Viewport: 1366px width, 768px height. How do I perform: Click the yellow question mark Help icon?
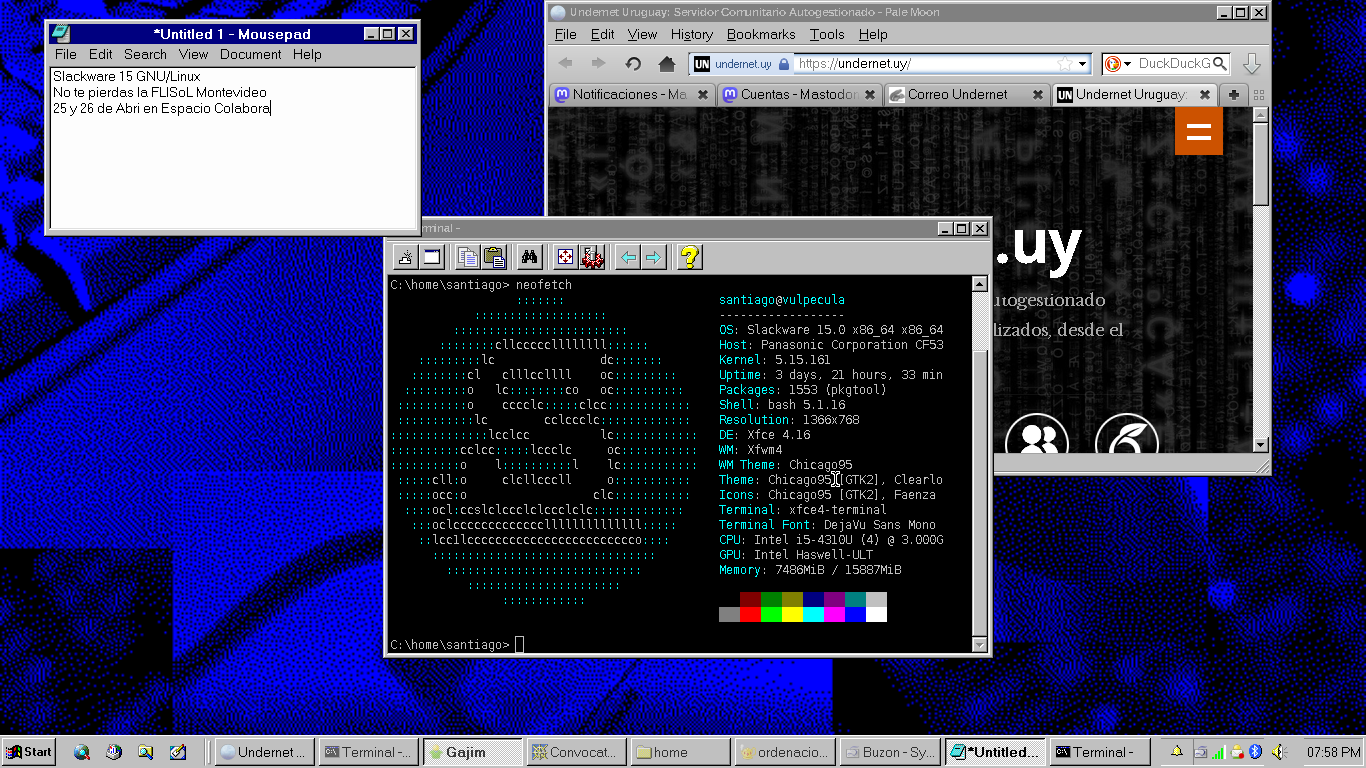click(688, 257)
